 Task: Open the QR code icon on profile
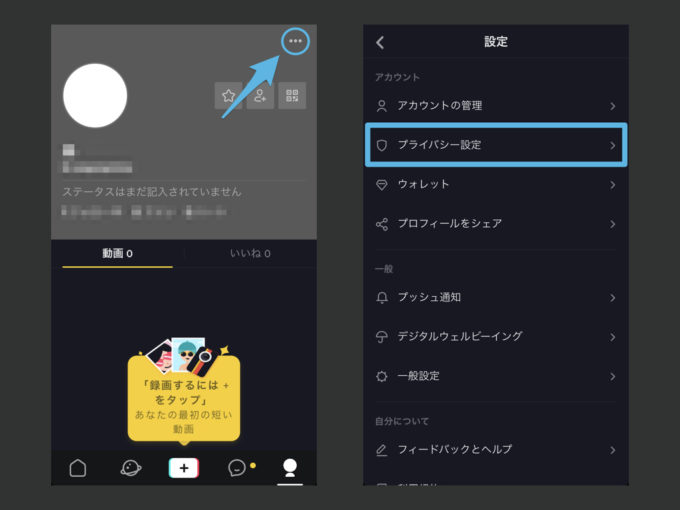(x=292, y=95)
